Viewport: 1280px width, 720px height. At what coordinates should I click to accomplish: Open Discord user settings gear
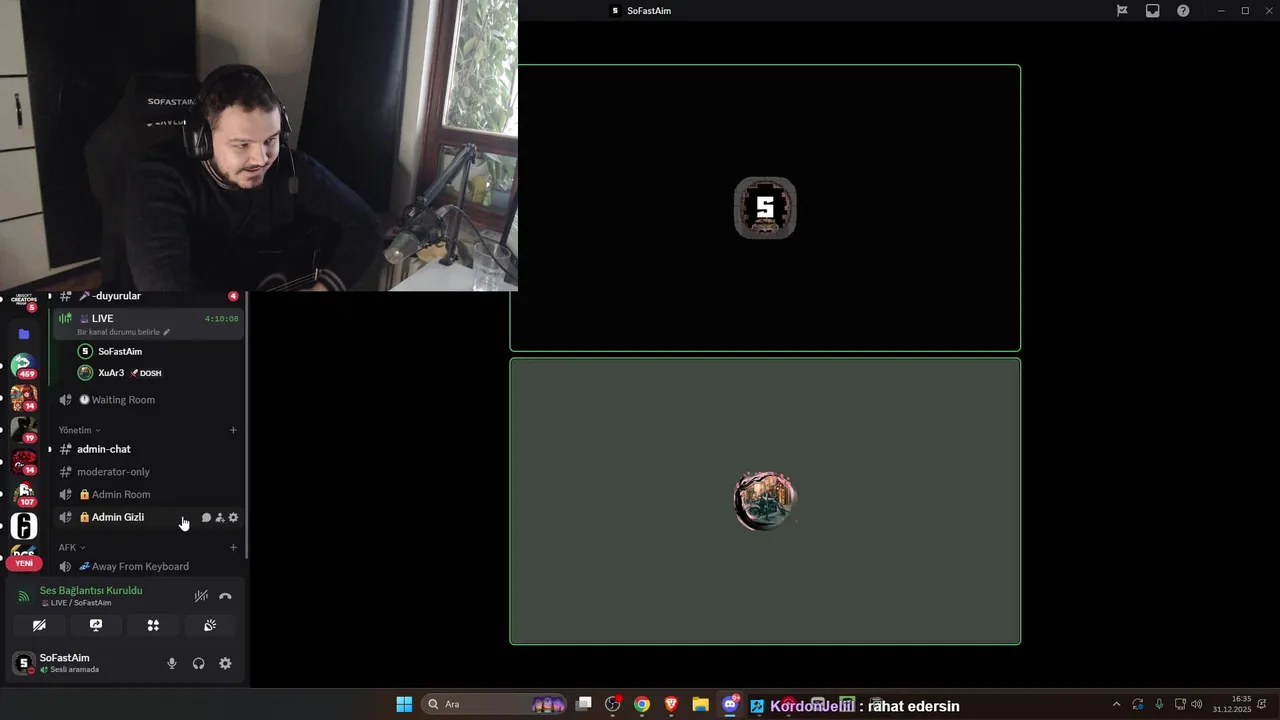[225, 663]
